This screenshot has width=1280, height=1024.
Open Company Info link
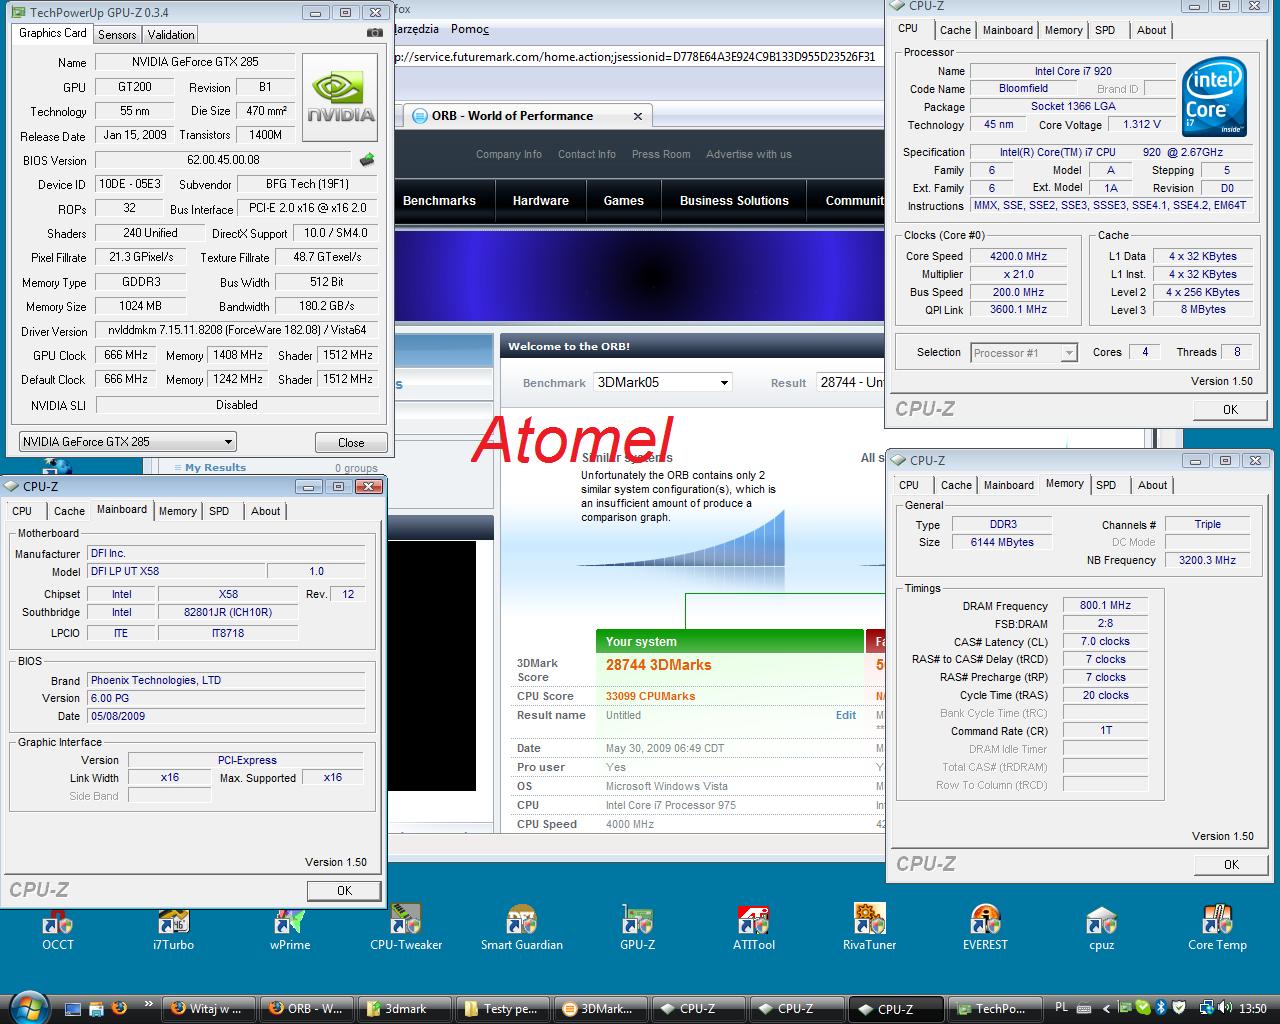tap(509, 154)
